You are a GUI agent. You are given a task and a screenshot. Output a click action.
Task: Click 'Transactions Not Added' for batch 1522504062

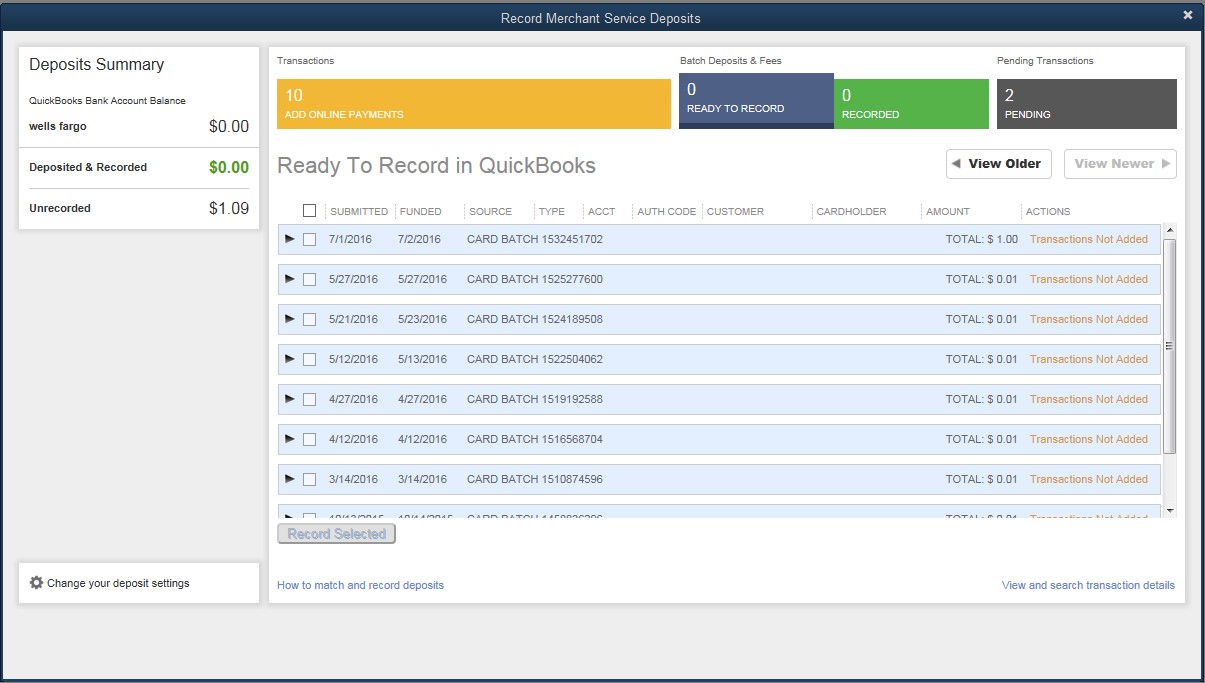[1089, 359]
